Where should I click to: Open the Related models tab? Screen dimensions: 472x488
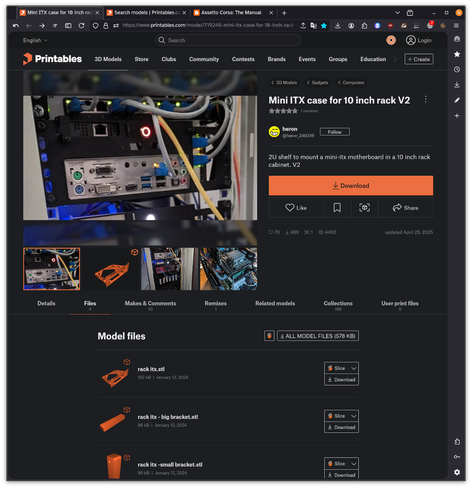click(275, 303)
